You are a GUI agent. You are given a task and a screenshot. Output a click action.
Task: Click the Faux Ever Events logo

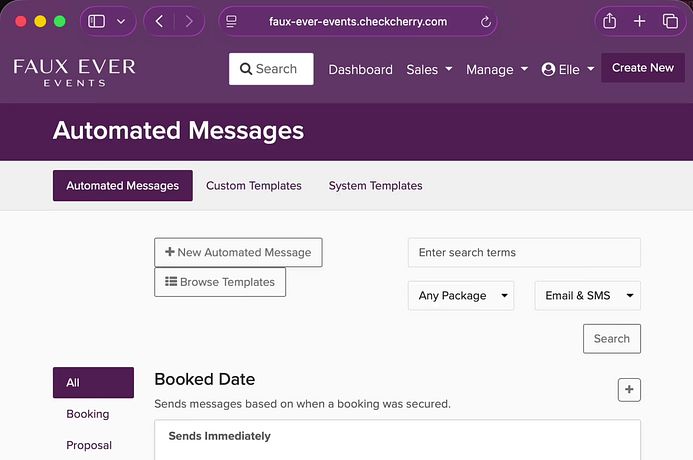point(74,72)
